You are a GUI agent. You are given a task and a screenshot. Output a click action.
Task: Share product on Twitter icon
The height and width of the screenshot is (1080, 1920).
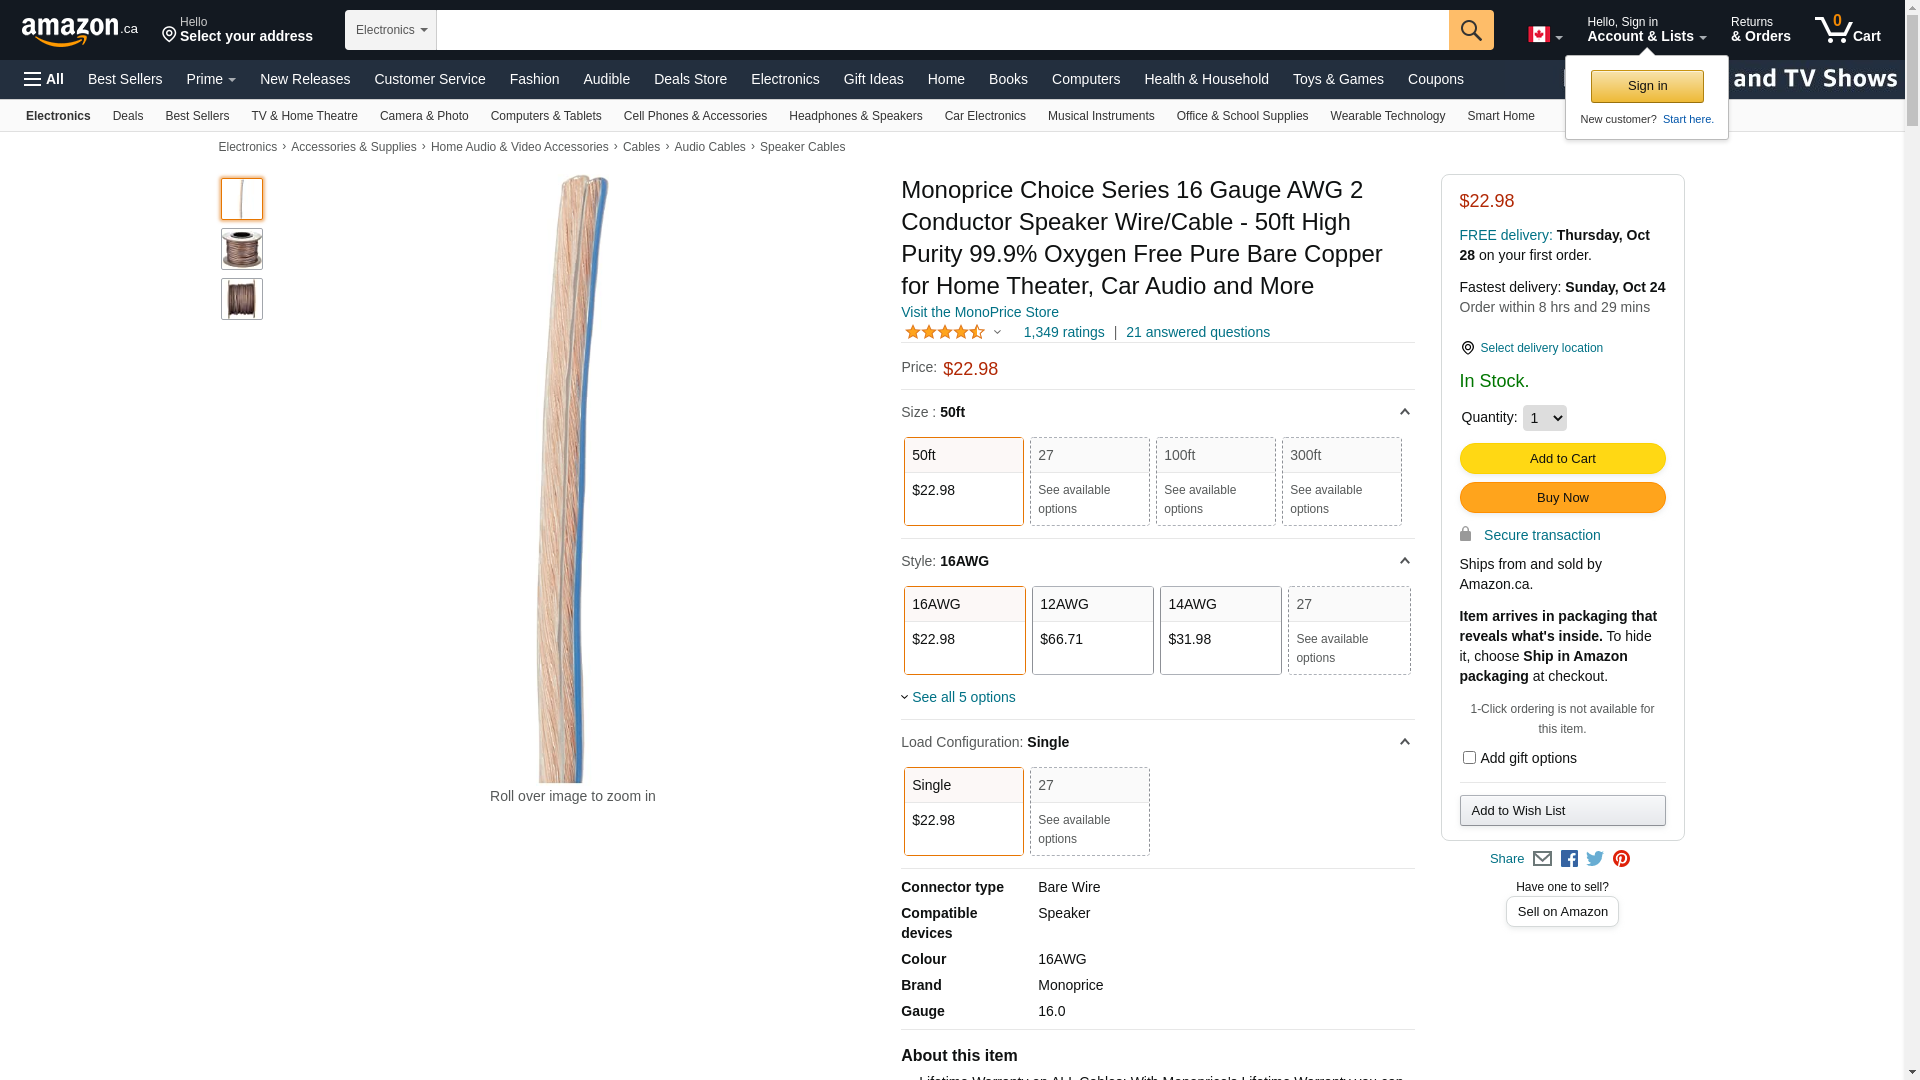(1595, 859)
